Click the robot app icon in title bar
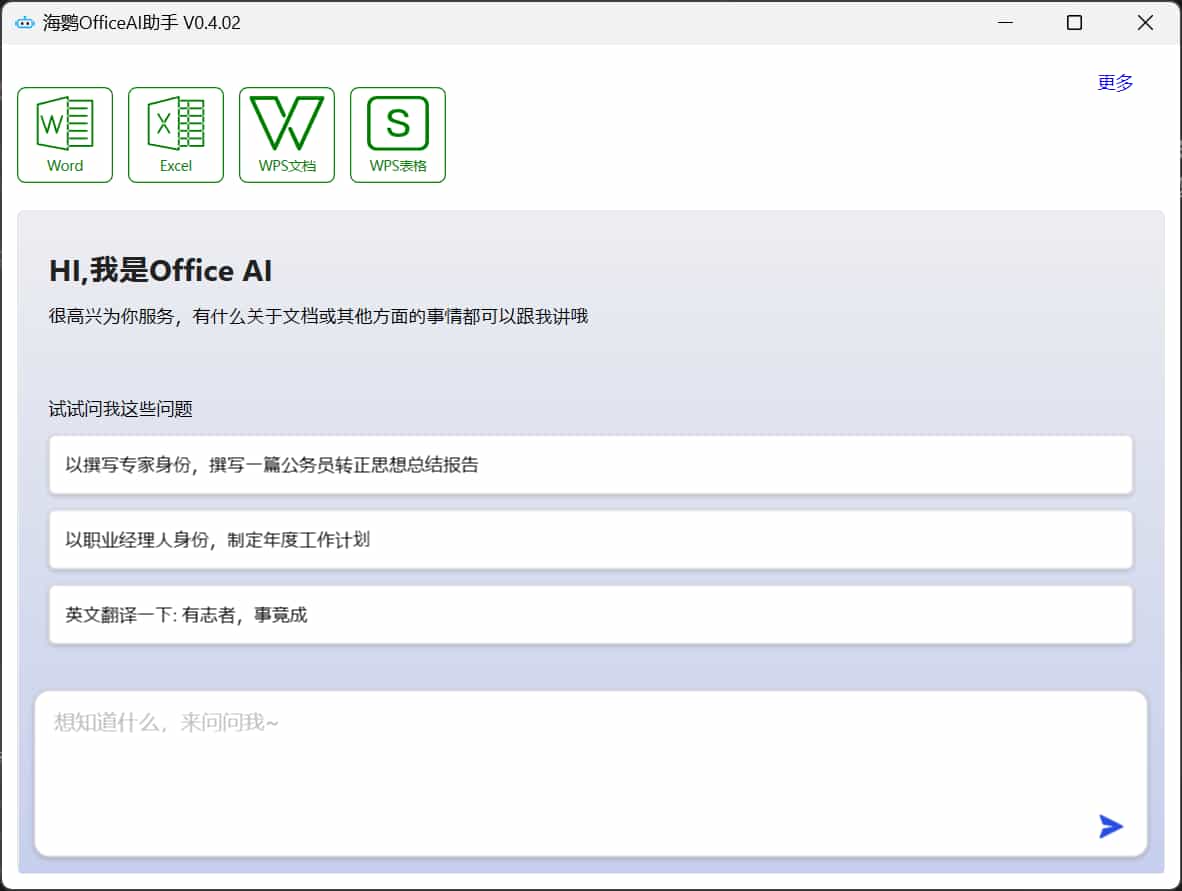The image size is (1182, 891). [25, 23]
